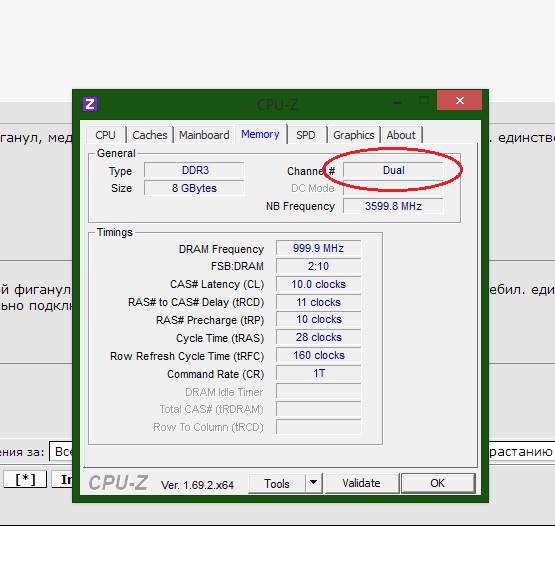
Task: Click the Row Refresh Cycle Time (tRFC) label
Action: pyautogui.click(x=187, y=356)
